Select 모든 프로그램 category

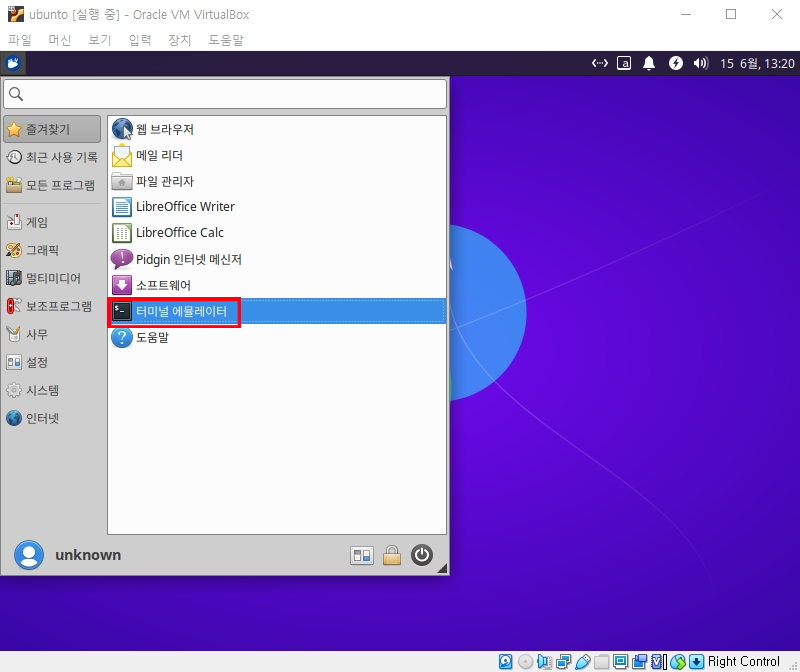pyautogui.click(x=52, y=185)
